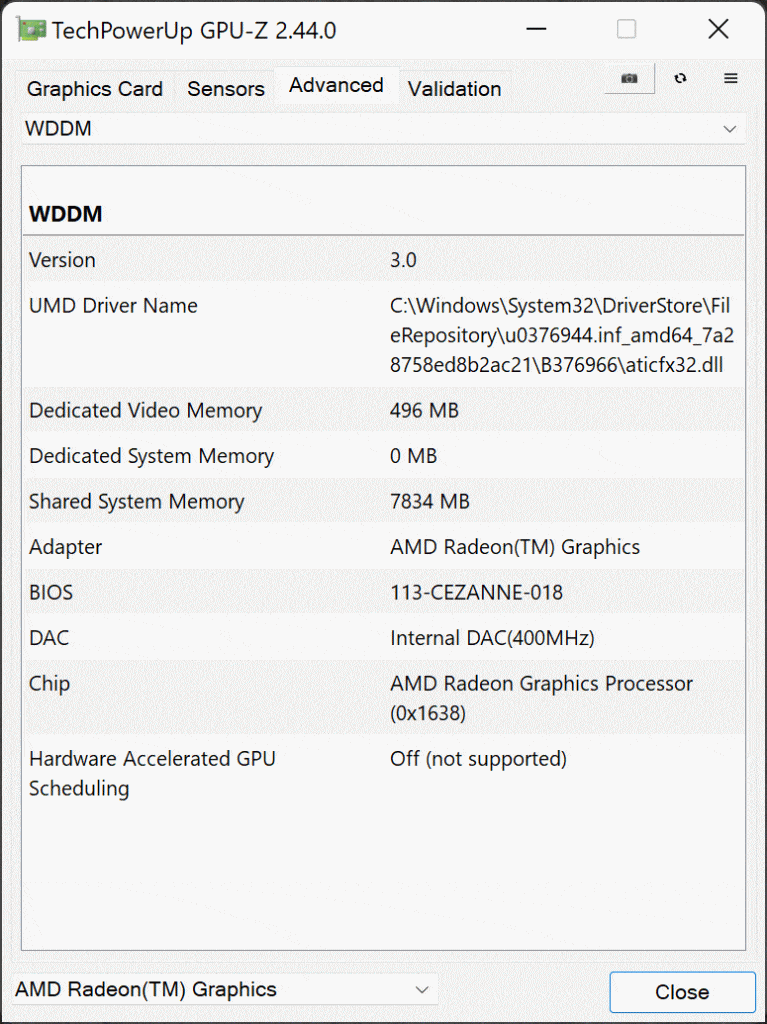
Task: Click the TechPowerUp GPU-Z 2.44.0 title text
Action: coord(194,31)
